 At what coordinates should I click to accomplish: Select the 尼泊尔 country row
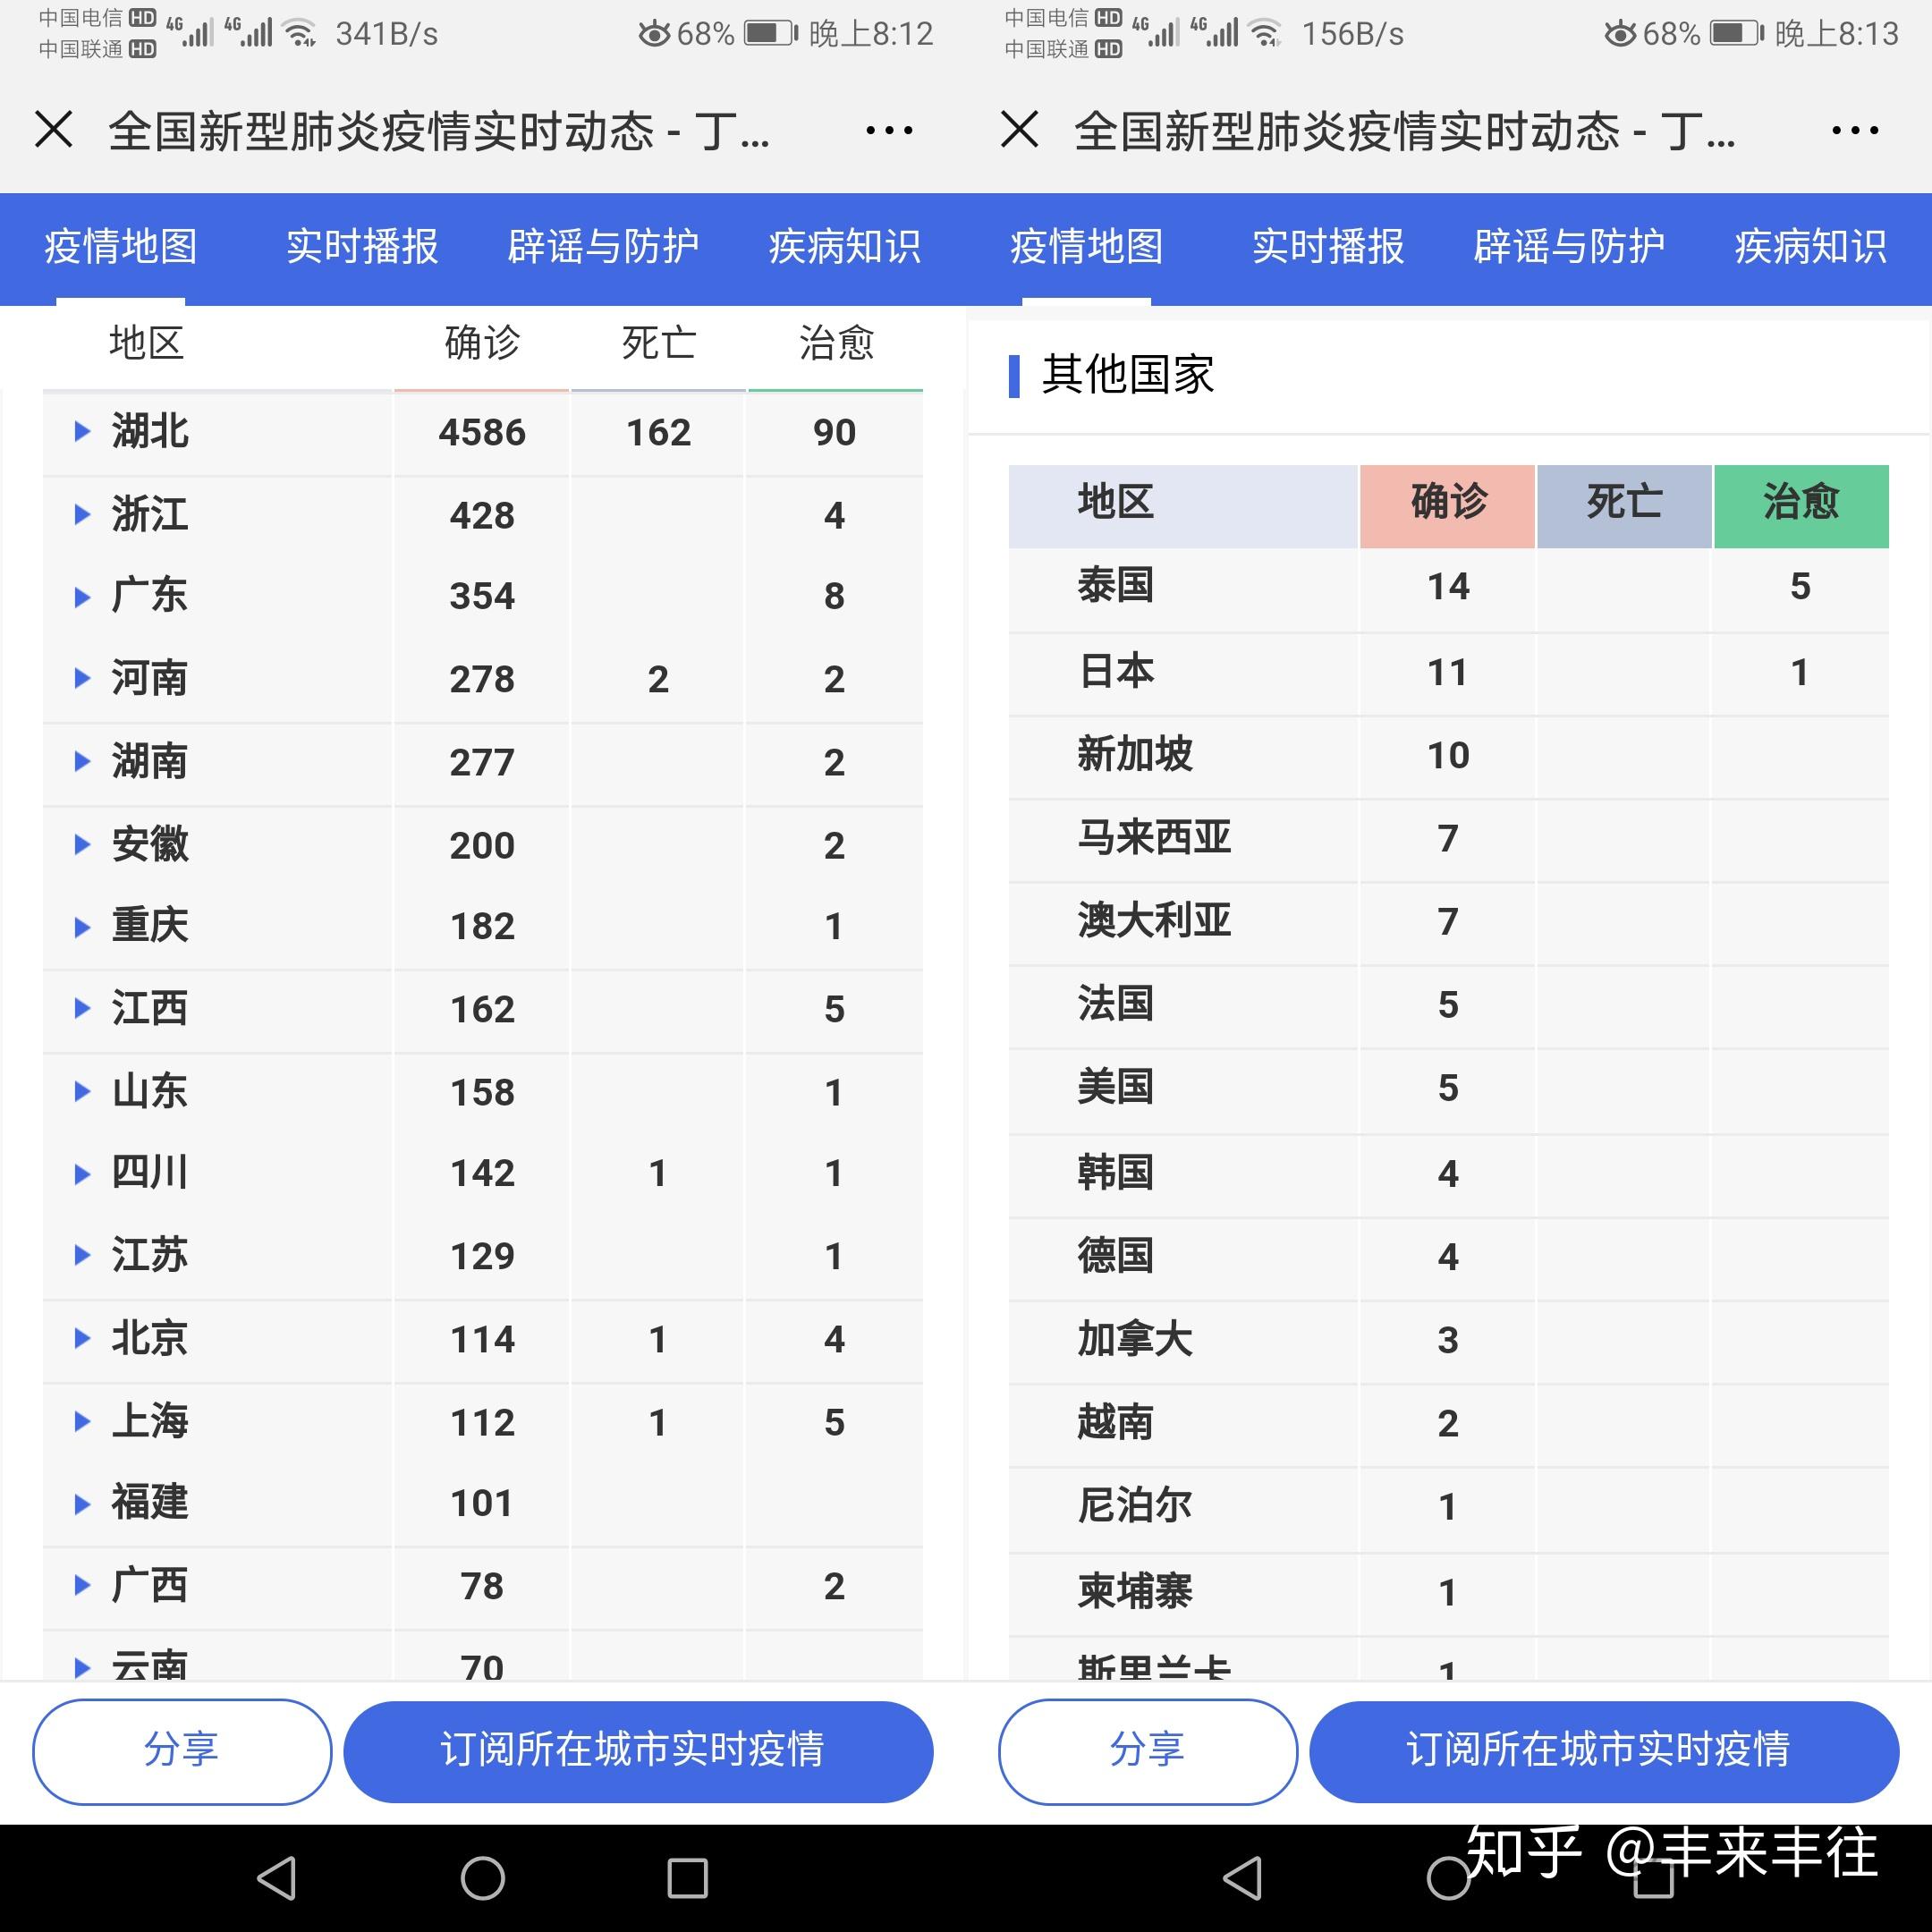pos(1448,1509)
